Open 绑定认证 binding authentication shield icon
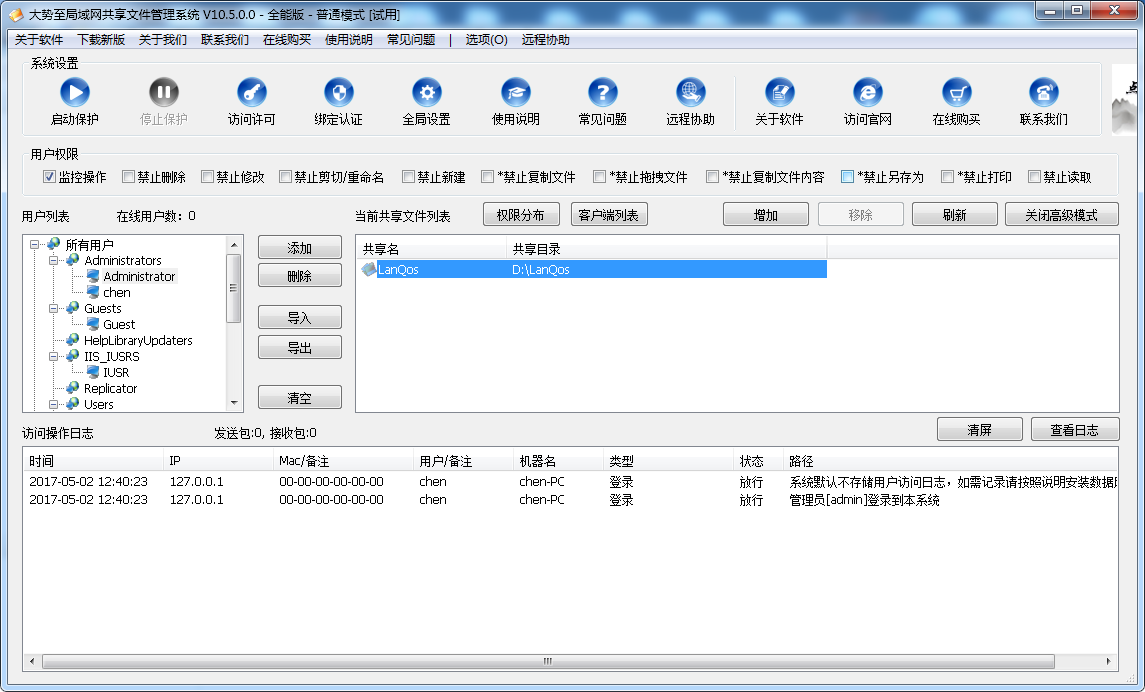1145x692 pixels. (x=339, y=93)
